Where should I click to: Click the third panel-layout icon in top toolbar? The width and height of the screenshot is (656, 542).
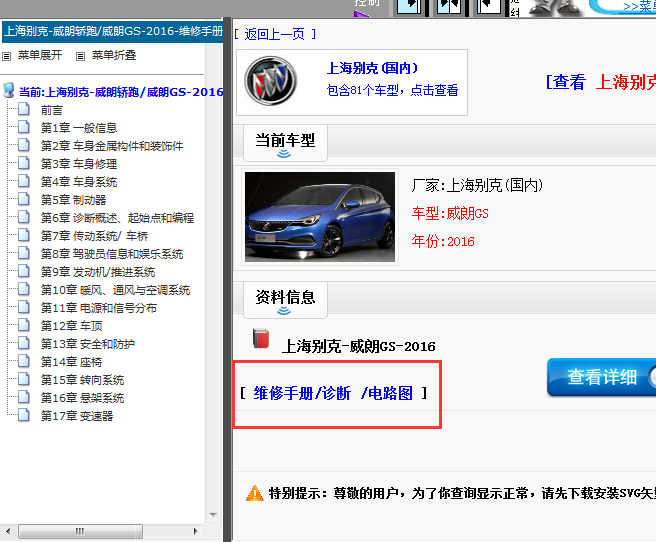click(489, 8)
